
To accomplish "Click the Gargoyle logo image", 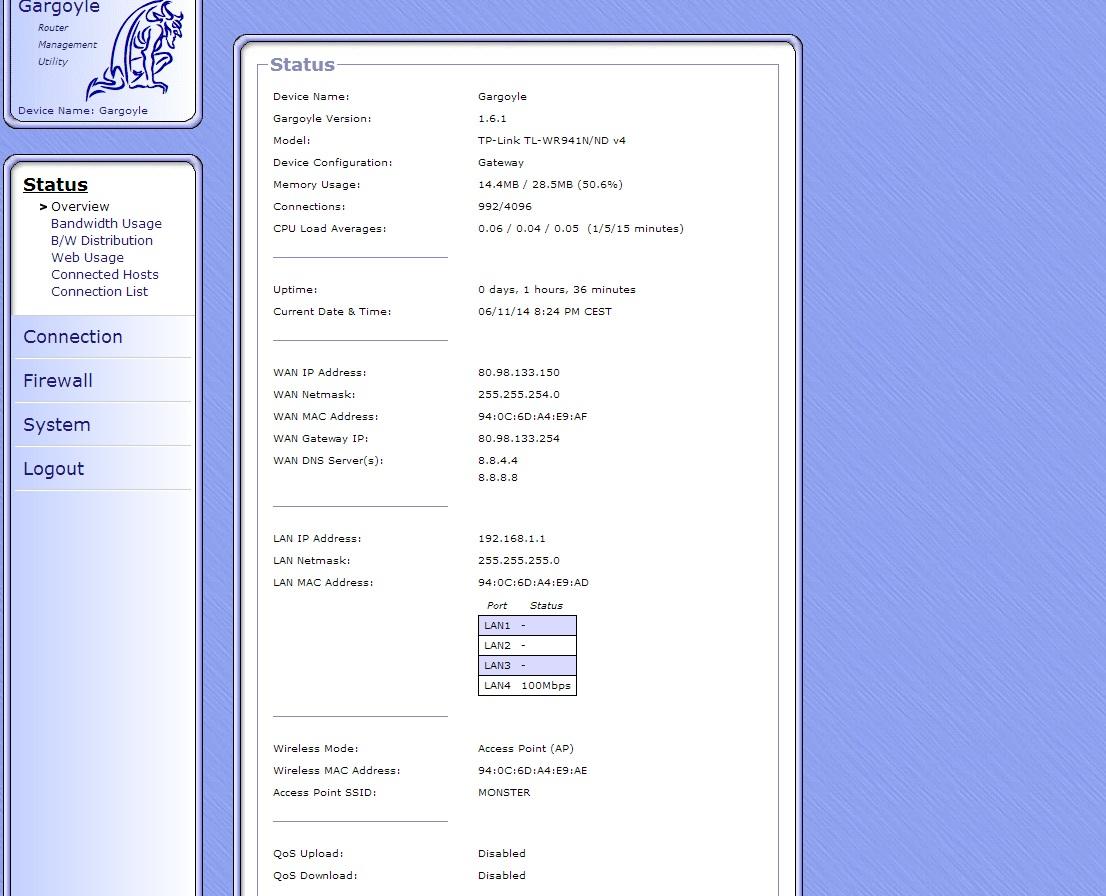I will (x=135, y=49).
